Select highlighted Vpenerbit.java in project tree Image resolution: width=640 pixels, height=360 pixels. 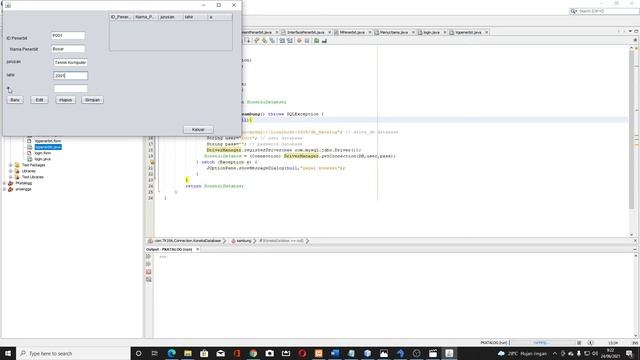(48, 147)
